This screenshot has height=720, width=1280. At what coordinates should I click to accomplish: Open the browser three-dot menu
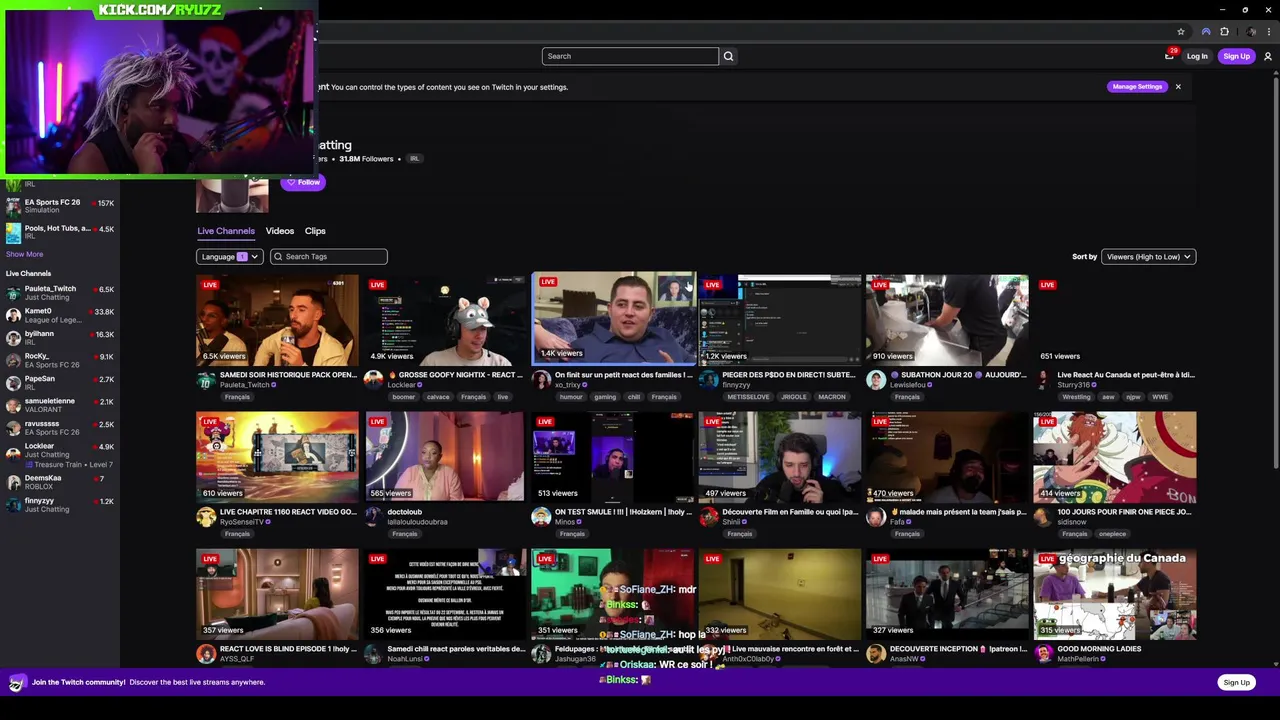coord(1268,32)
